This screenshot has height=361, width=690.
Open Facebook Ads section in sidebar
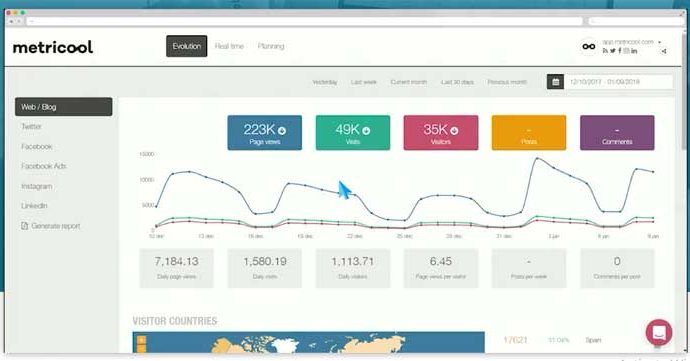tap(44, 166)
